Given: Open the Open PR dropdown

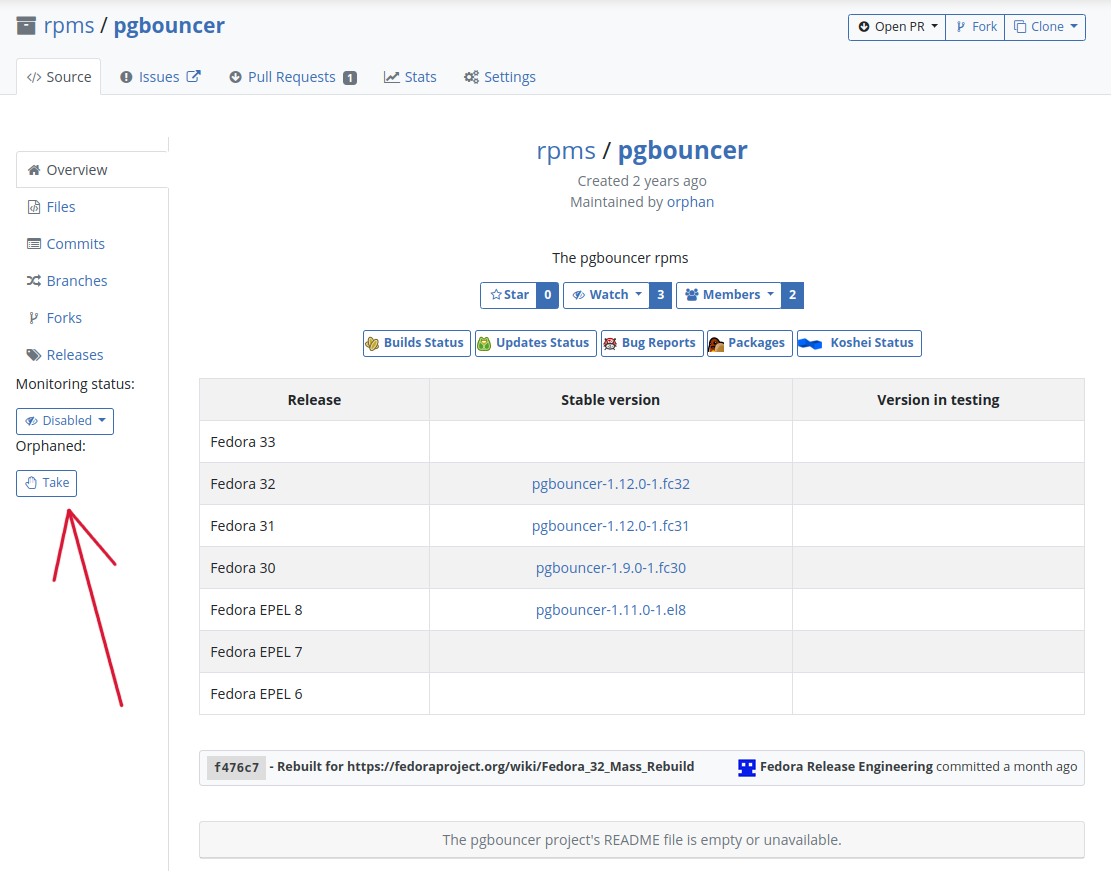Looking at the screenshot, I should pos(897,27).
